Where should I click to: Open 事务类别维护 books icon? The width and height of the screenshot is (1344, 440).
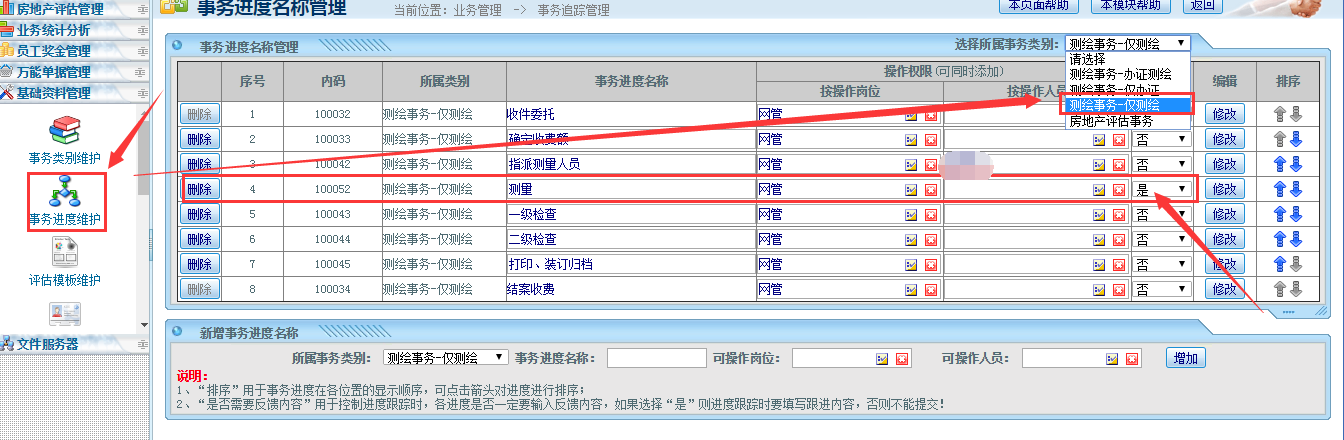[64, 130]
